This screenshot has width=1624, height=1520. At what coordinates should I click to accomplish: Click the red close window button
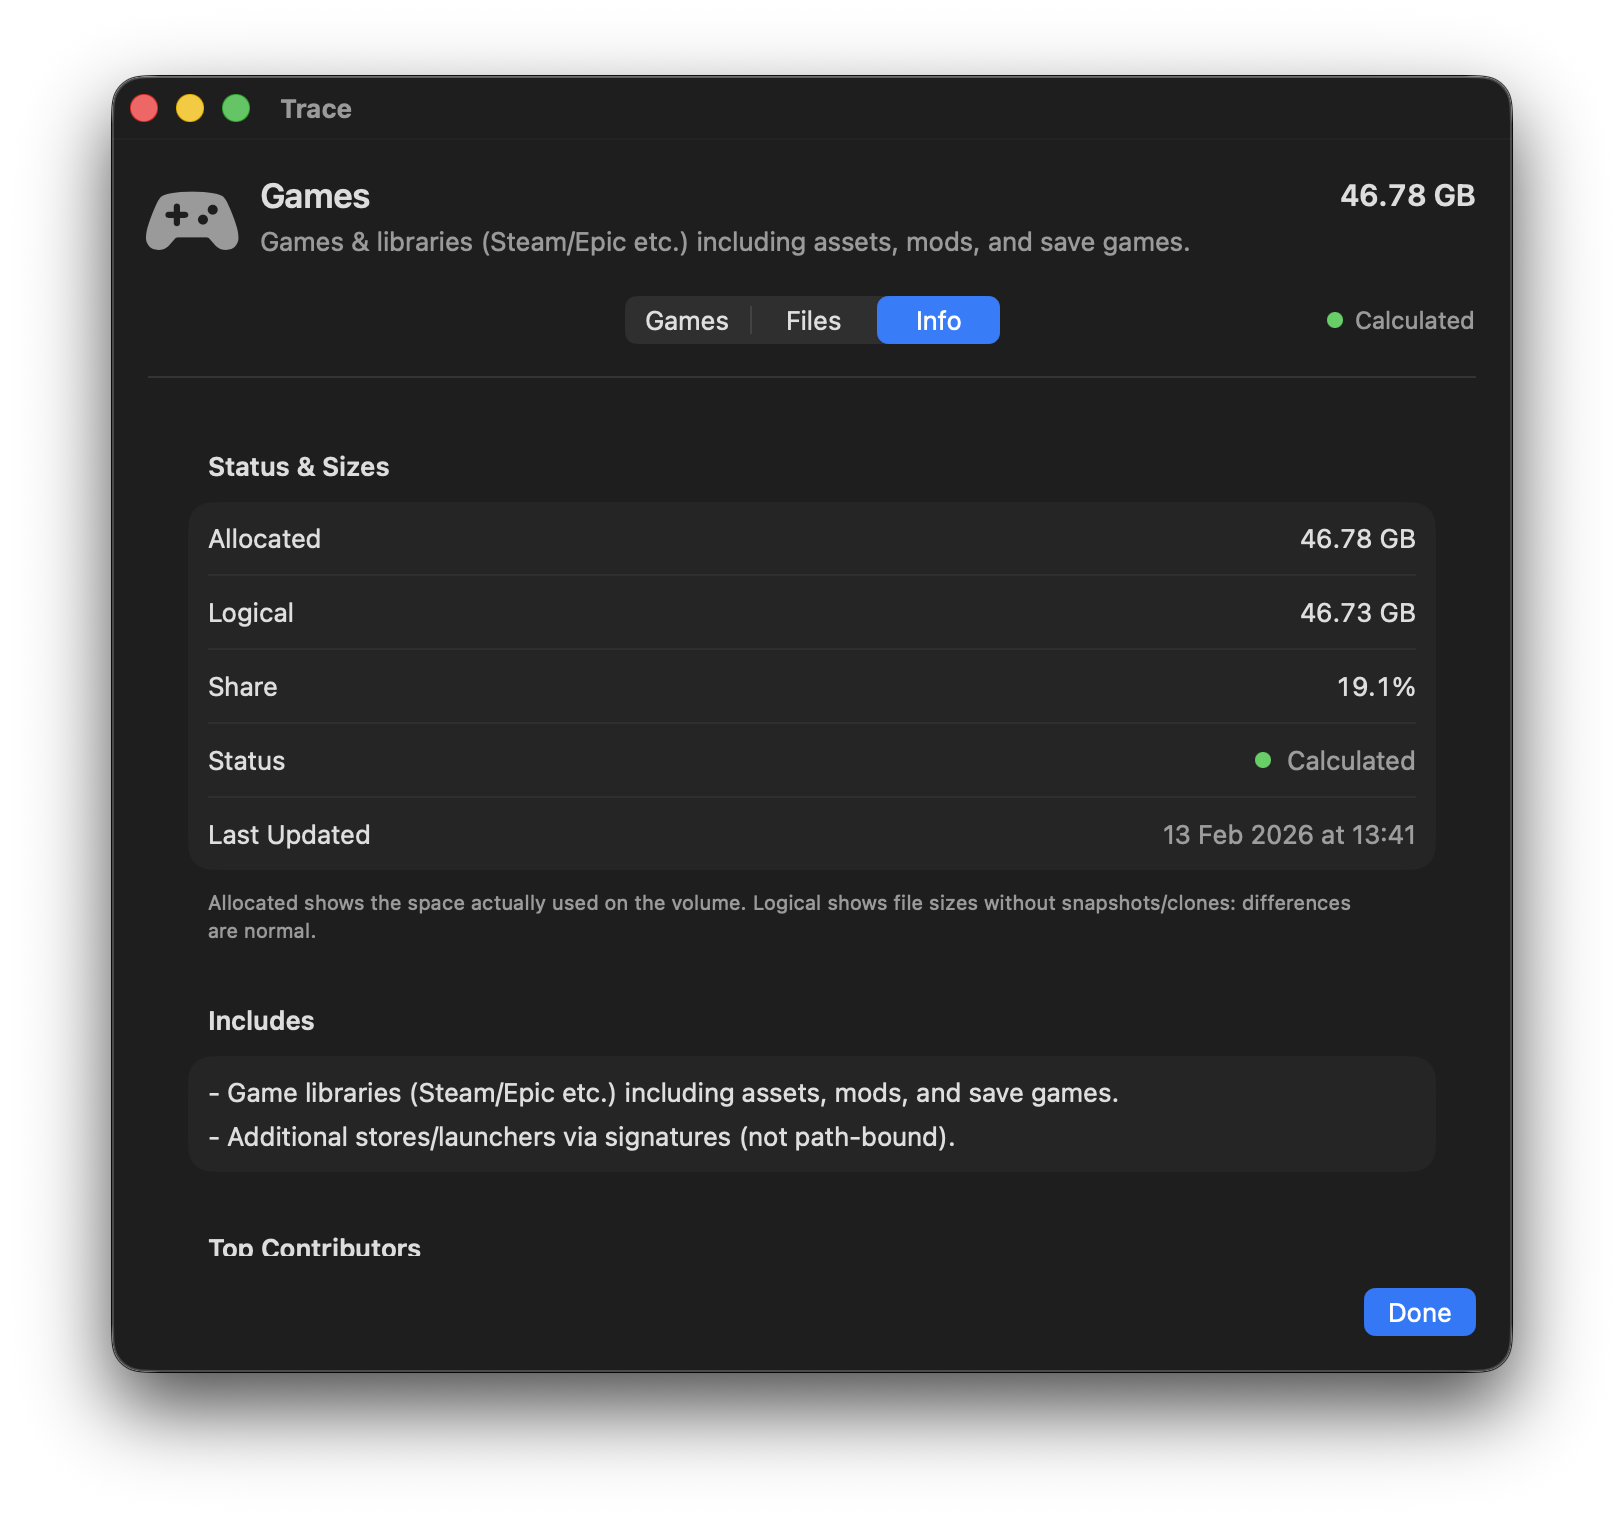[145, 108]
